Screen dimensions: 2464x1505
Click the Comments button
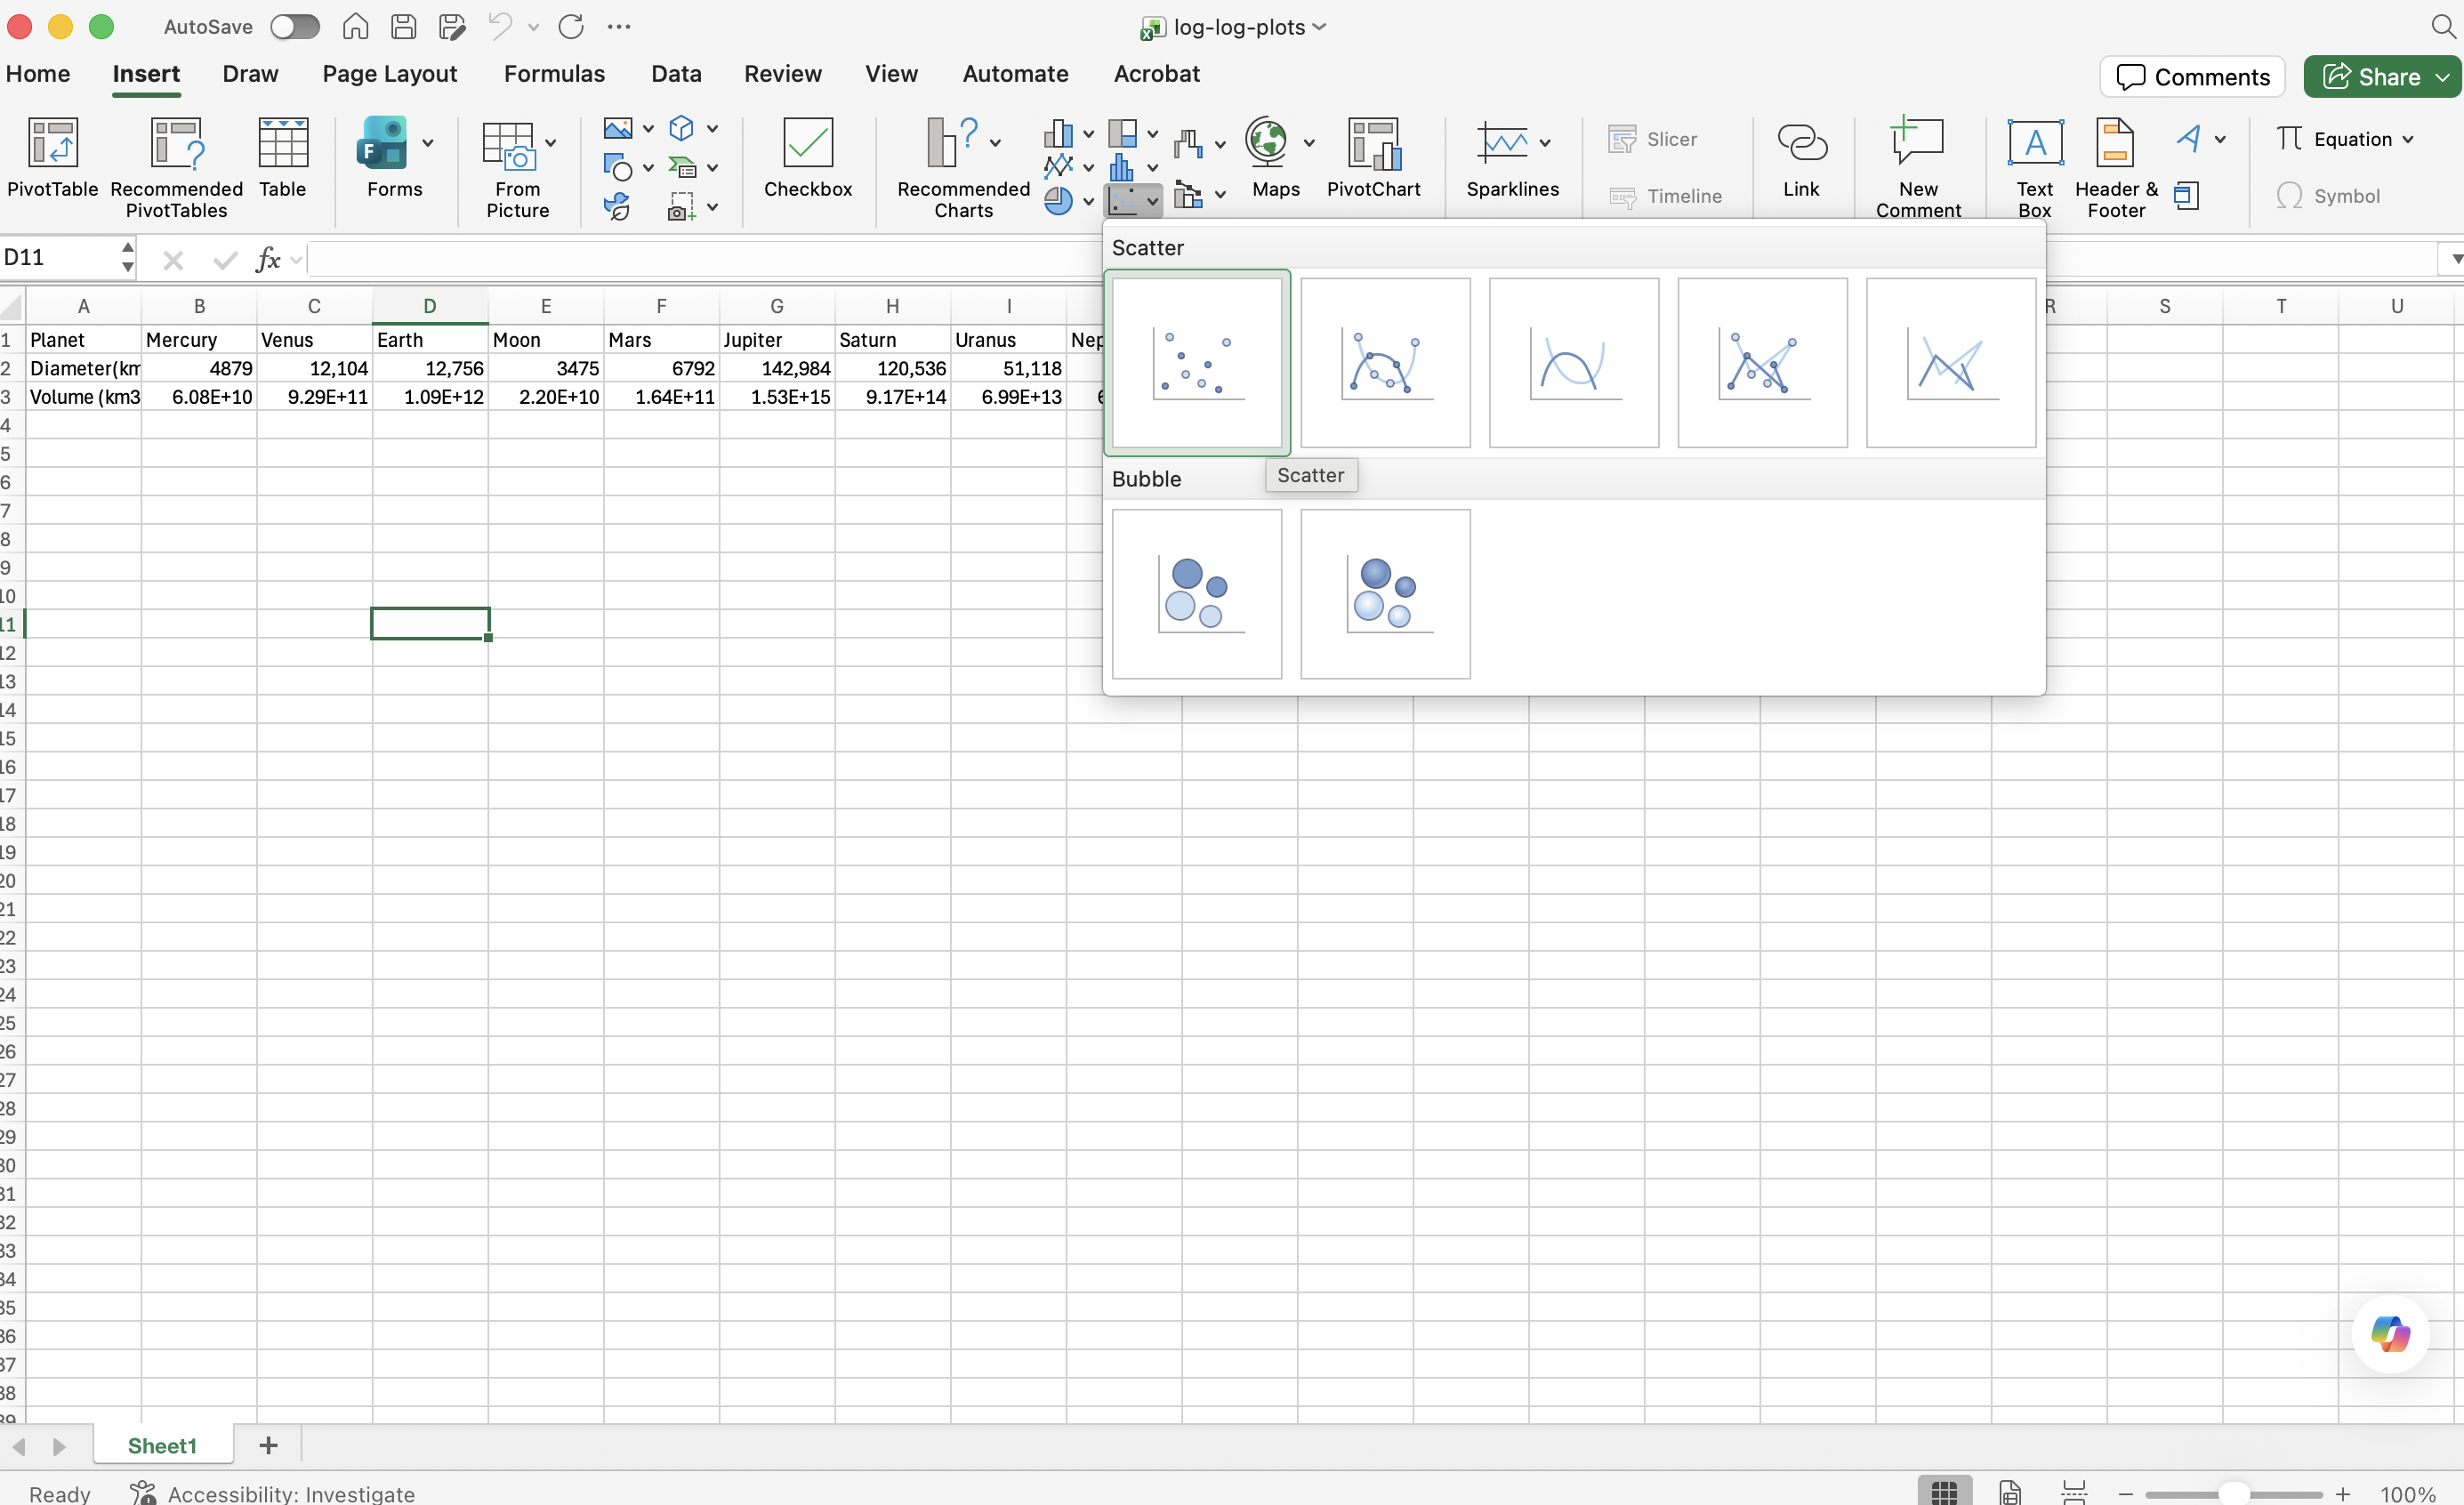pos(2192,77)
